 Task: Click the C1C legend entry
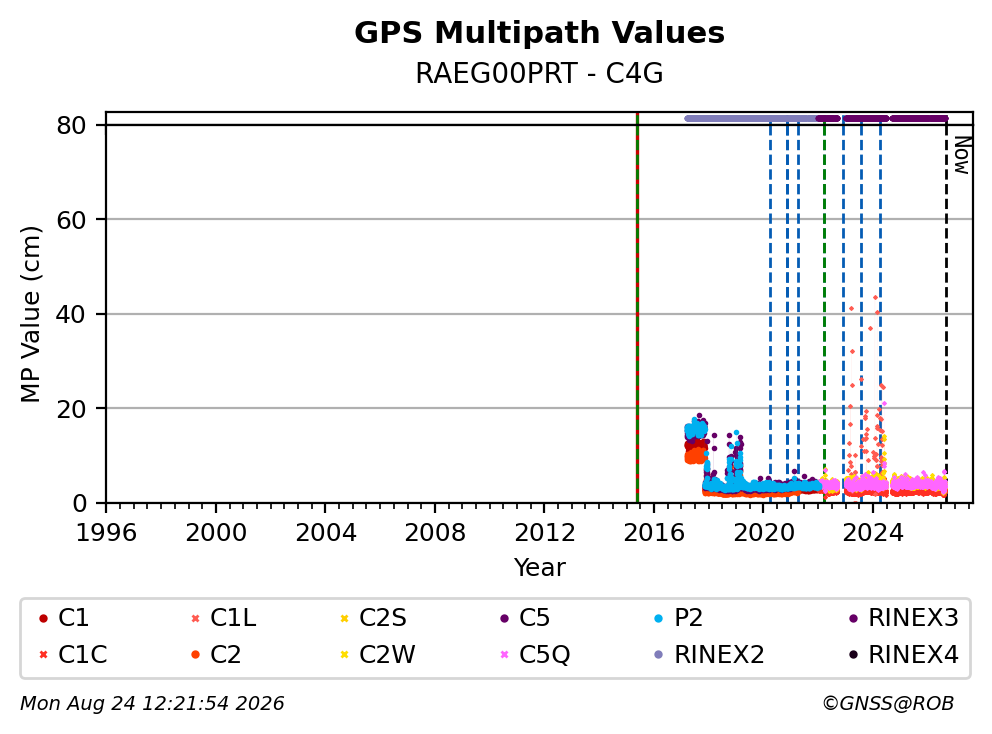(x=73, y=655)
